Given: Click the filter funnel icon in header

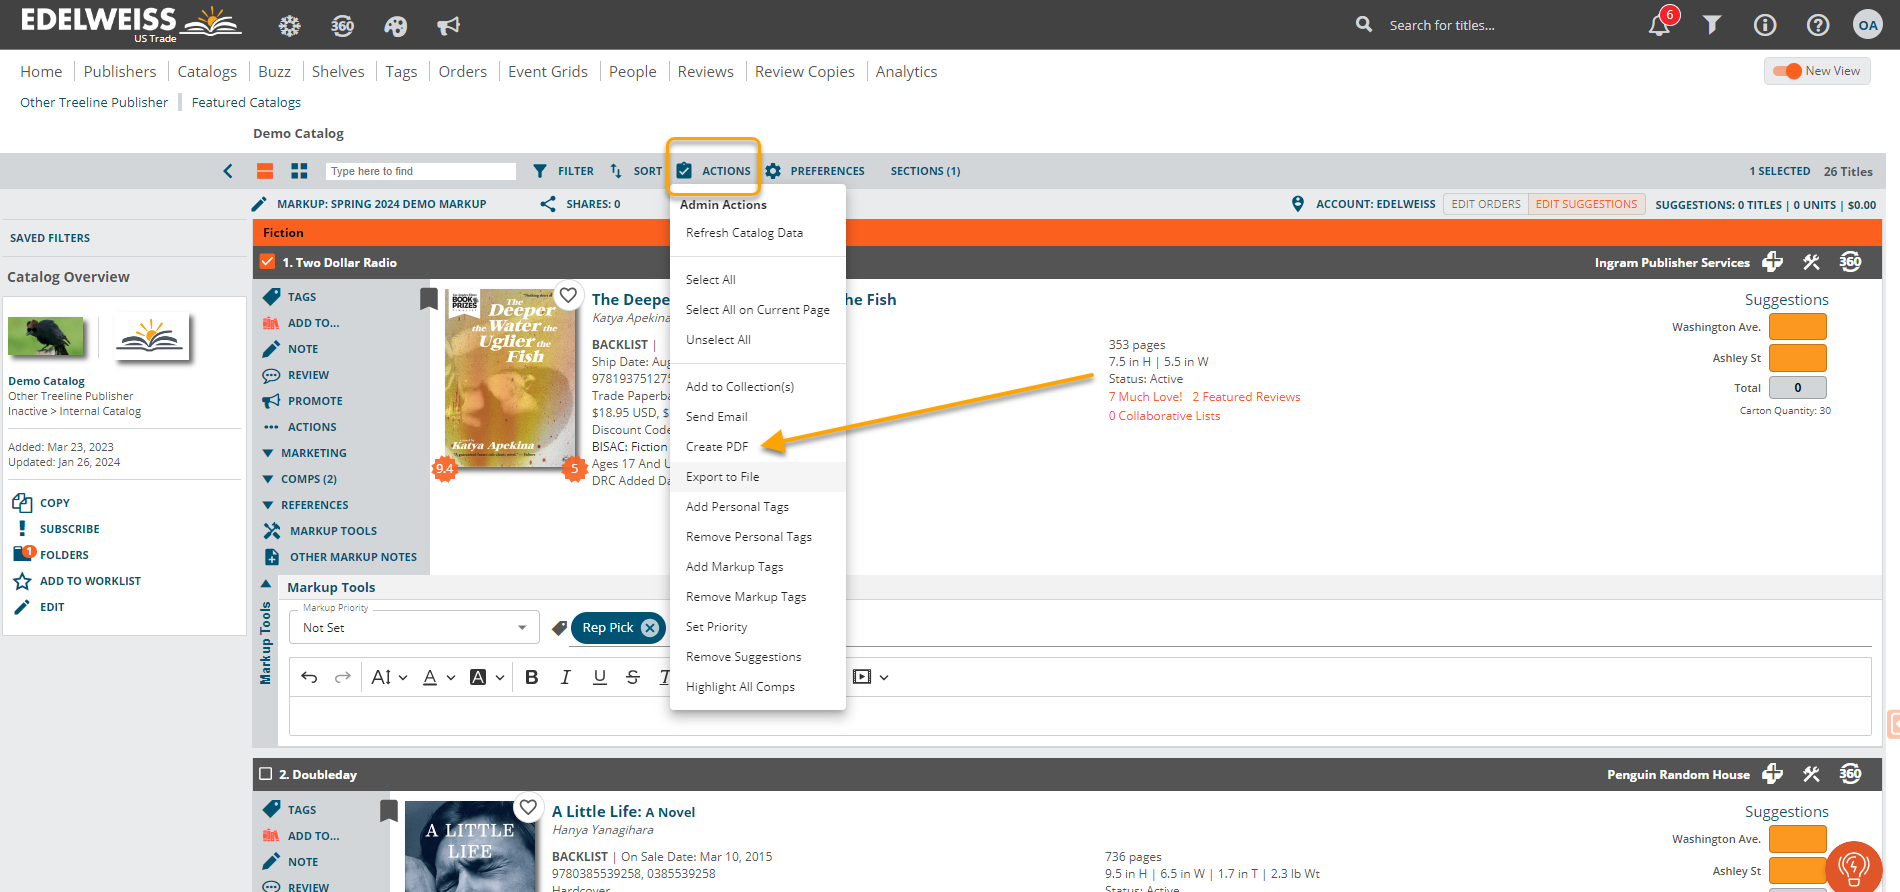Looking at the screenshot, I should pyautogui.click(x=1712, y=25).
